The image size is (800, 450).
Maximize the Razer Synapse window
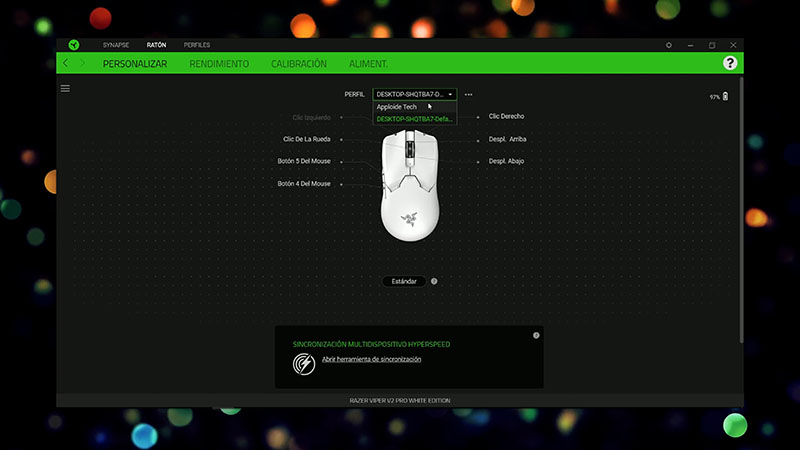(712, 45)
